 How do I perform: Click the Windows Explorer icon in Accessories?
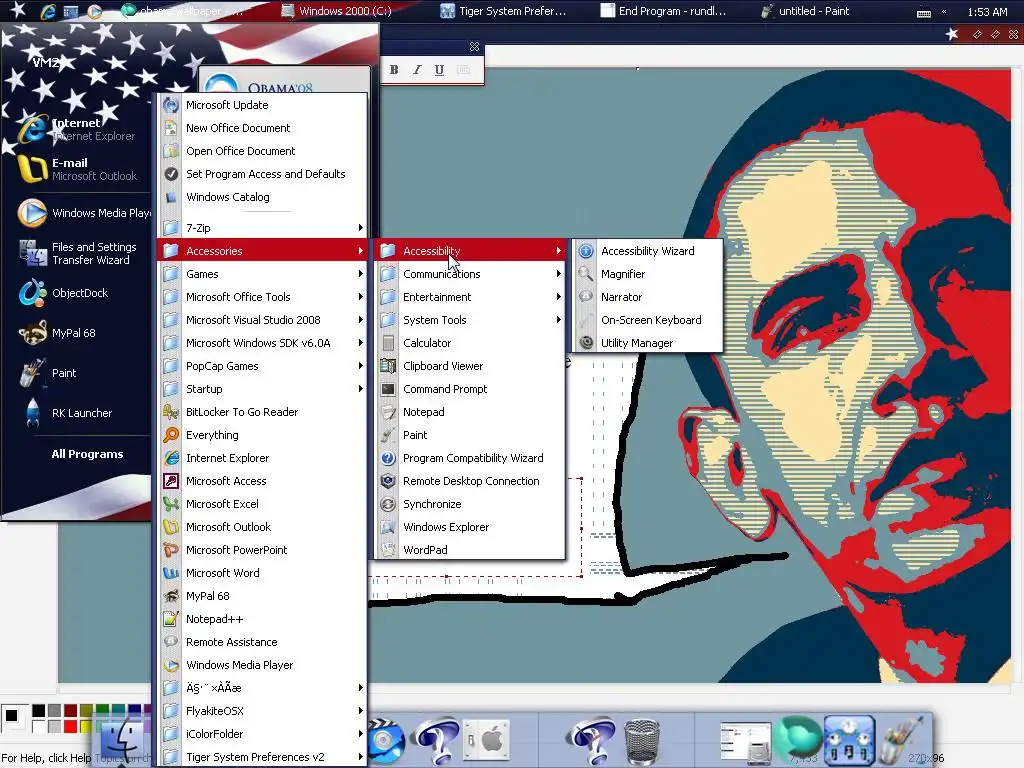(x=388, y=527)
